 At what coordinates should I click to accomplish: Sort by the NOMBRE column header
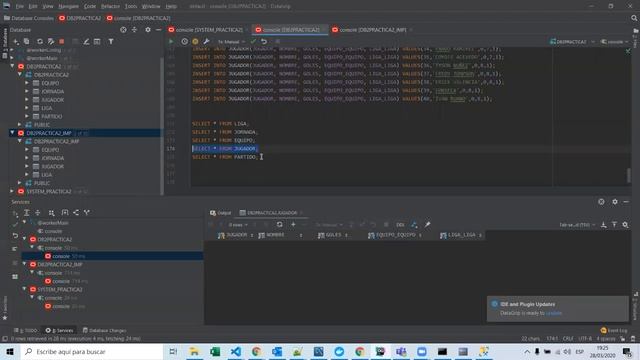click(279, 235)
